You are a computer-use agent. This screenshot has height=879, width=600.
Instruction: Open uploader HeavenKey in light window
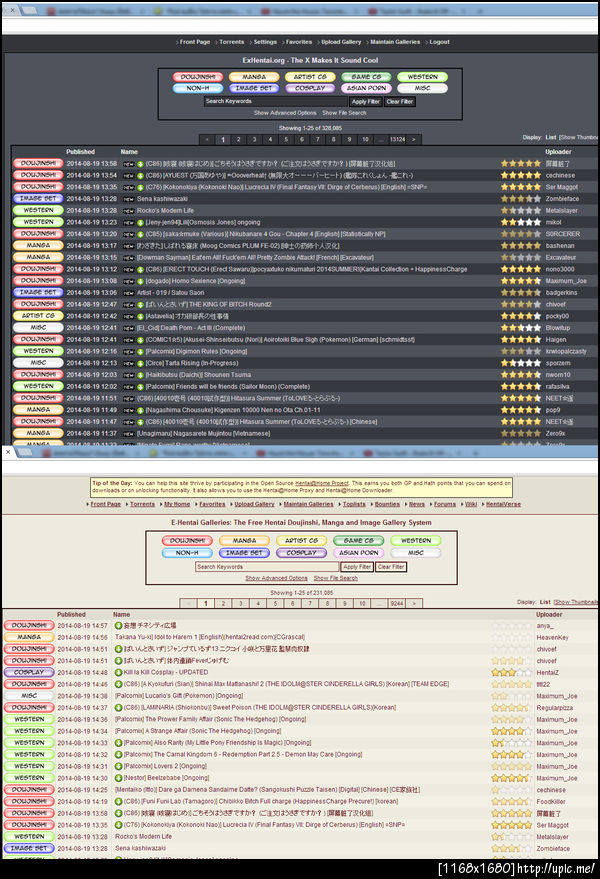click(552, 637)
